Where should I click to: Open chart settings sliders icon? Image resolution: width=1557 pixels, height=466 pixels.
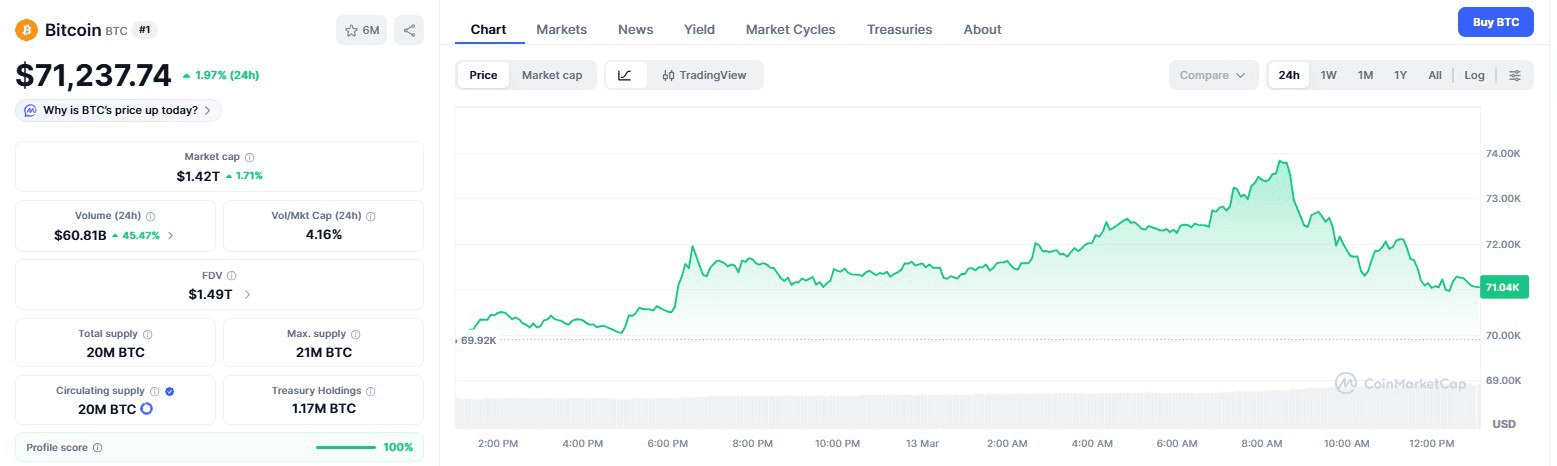click(x=1515, y=75)
